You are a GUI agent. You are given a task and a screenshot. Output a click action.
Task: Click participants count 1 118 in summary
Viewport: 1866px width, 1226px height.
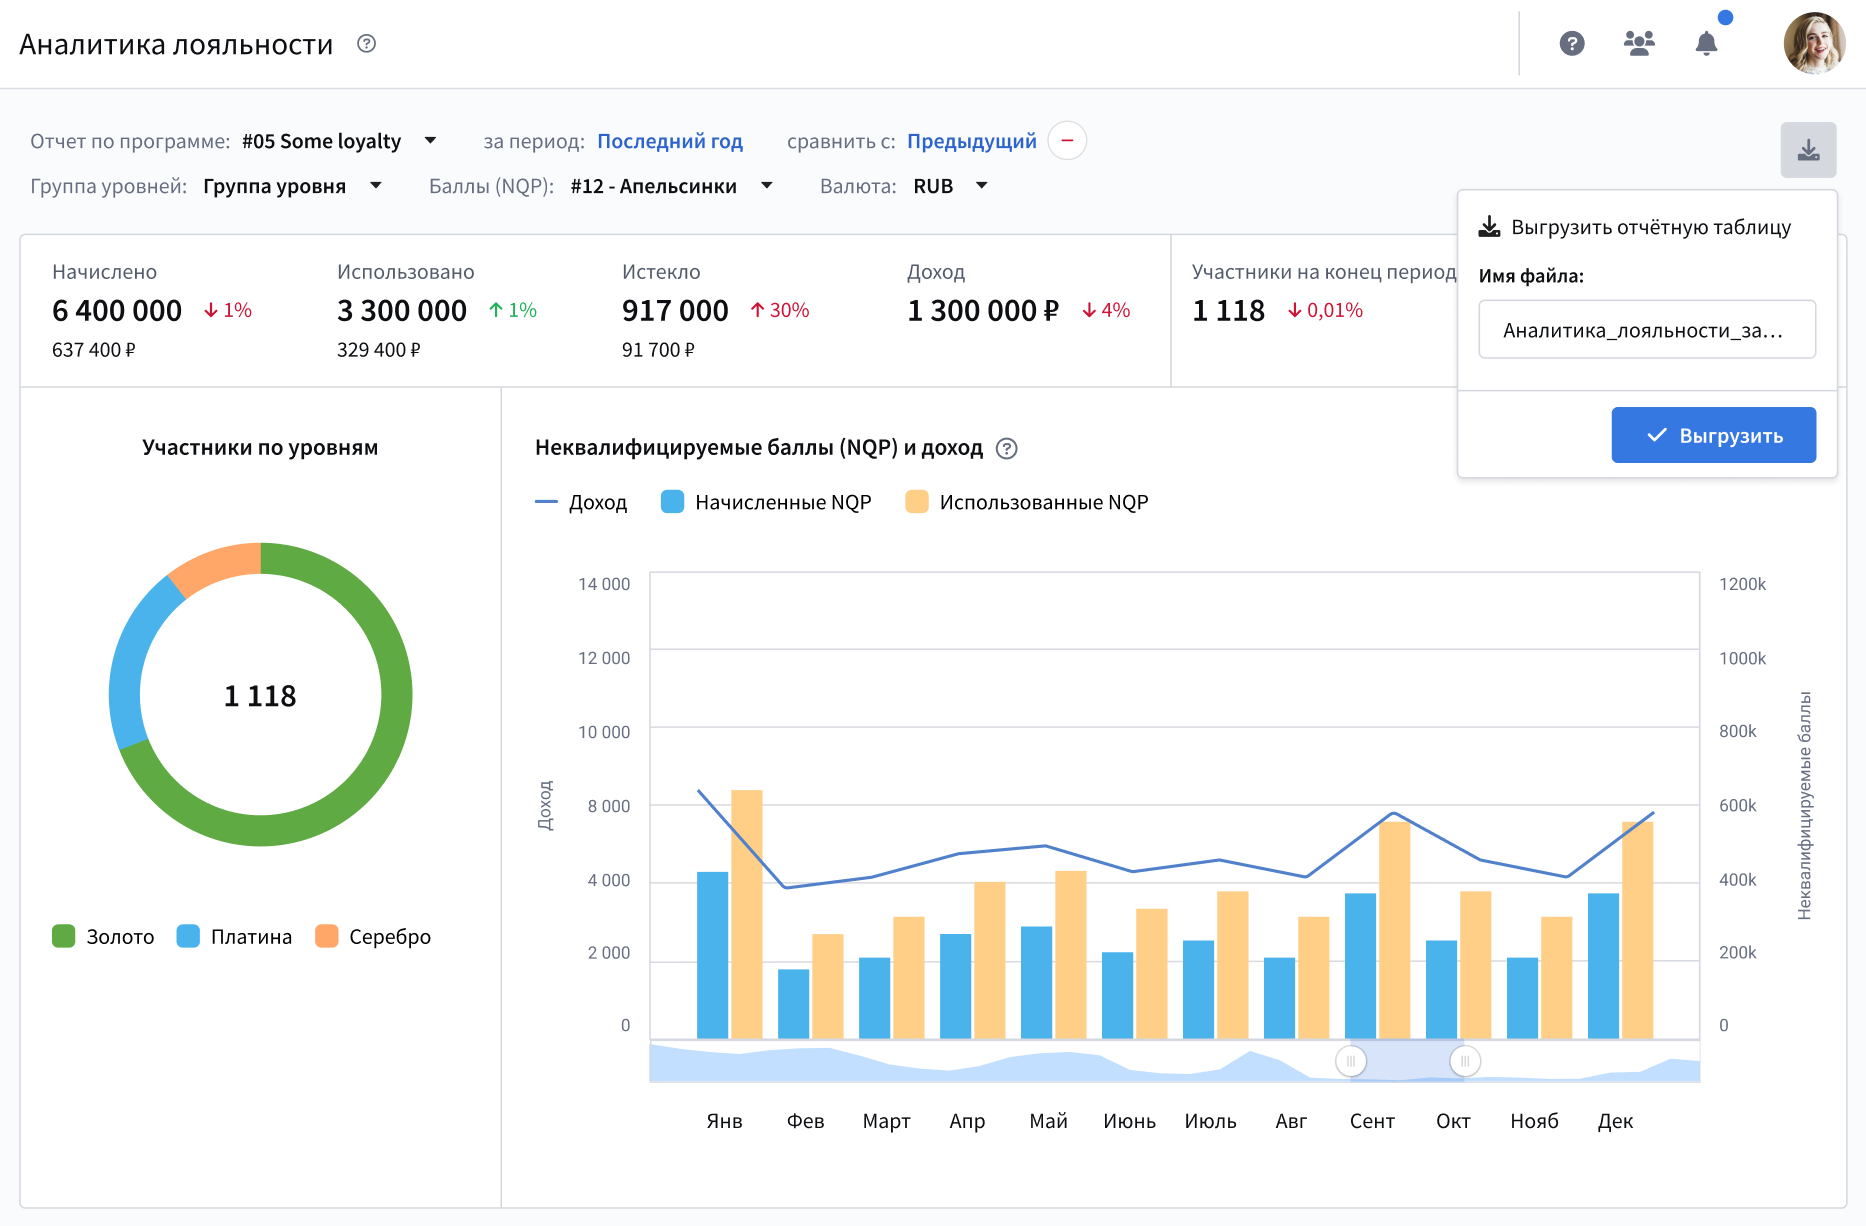pos(1229,311)
